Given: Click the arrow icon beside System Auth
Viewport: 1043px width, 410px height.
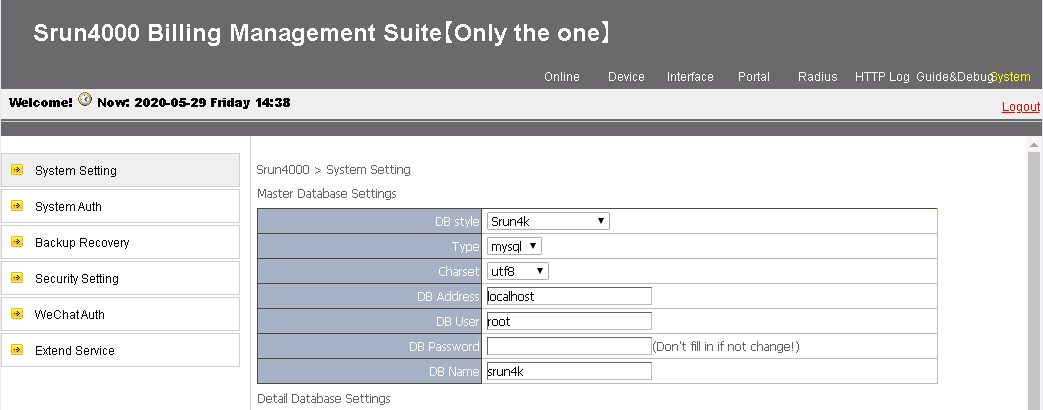Looking at the screenshot, I should pyautogui.click(x=17, y=206).
